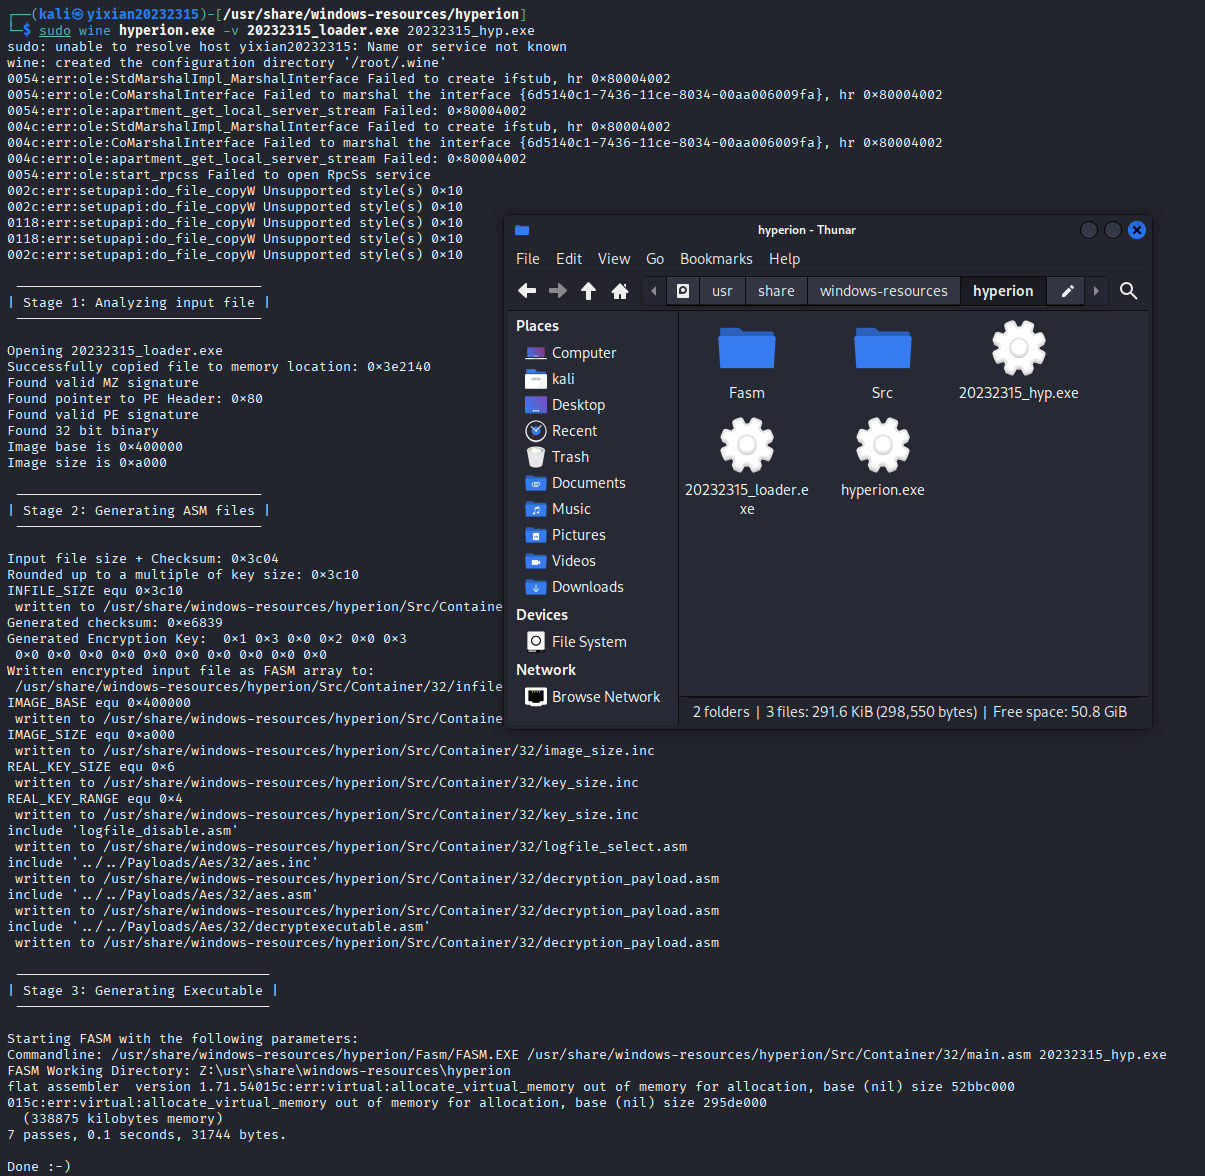Open the View menu in Thunar
This screenshot has width=1205, height=1176.
(x=614, y=259)
